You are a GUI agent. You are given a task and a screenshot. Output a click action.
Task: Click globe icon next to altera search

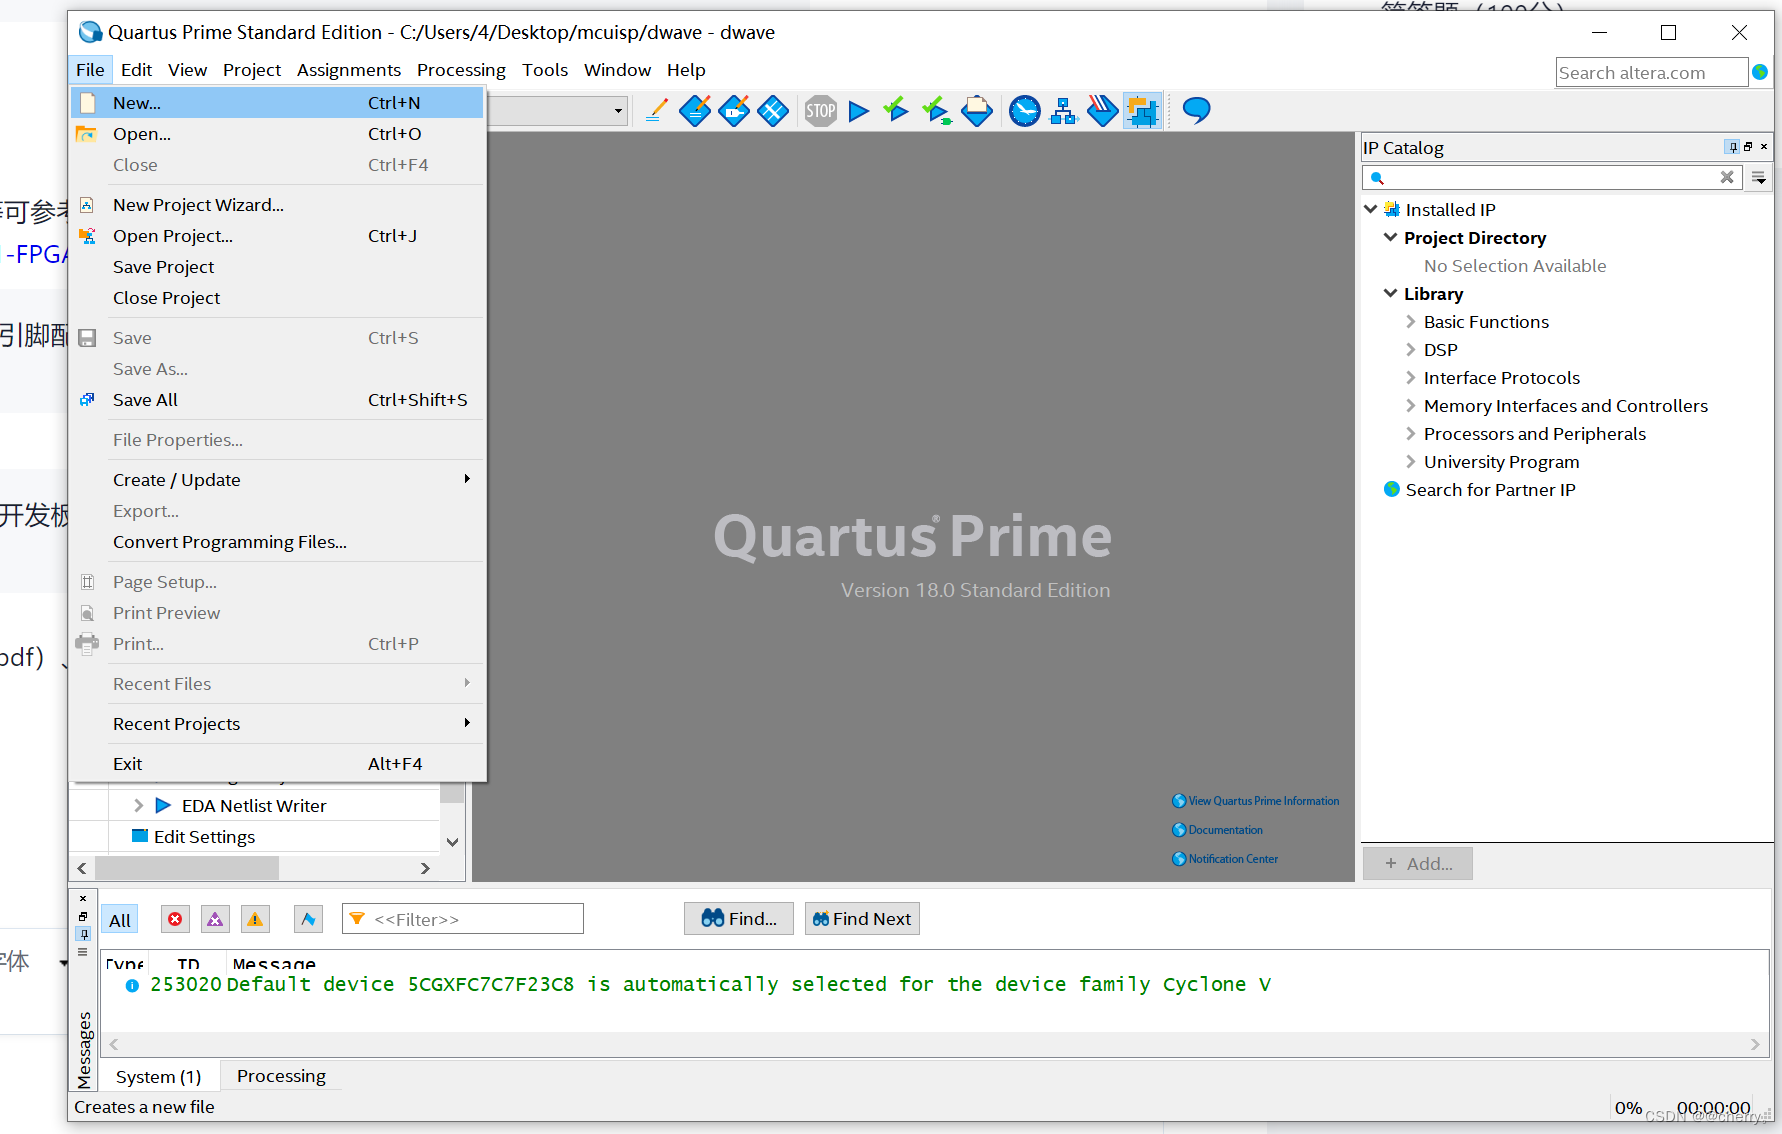(x=1760, y=72)
